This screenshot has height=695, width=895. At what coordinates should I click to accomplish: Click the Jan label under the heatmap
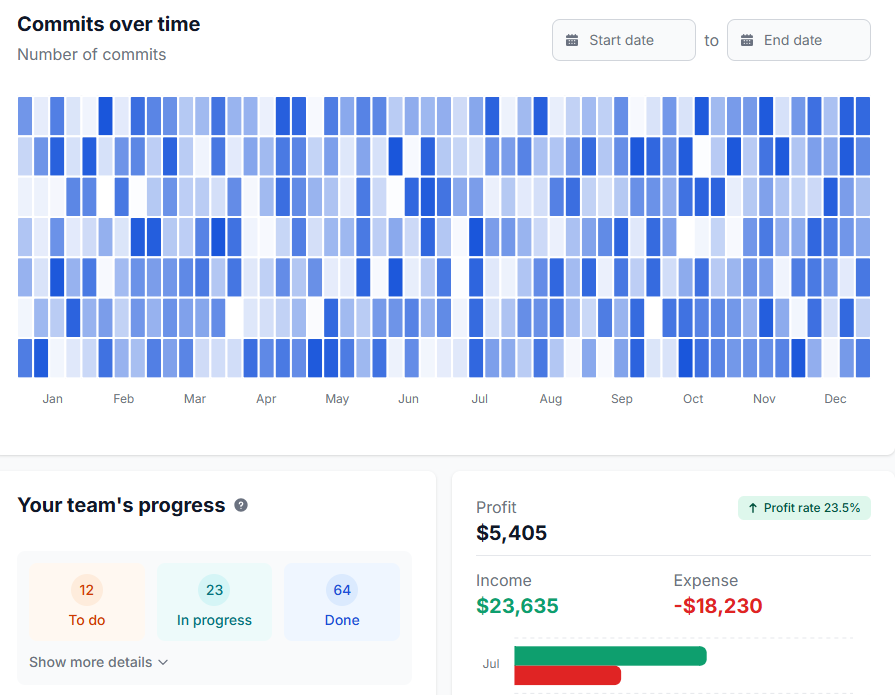(x=52, y=398)
